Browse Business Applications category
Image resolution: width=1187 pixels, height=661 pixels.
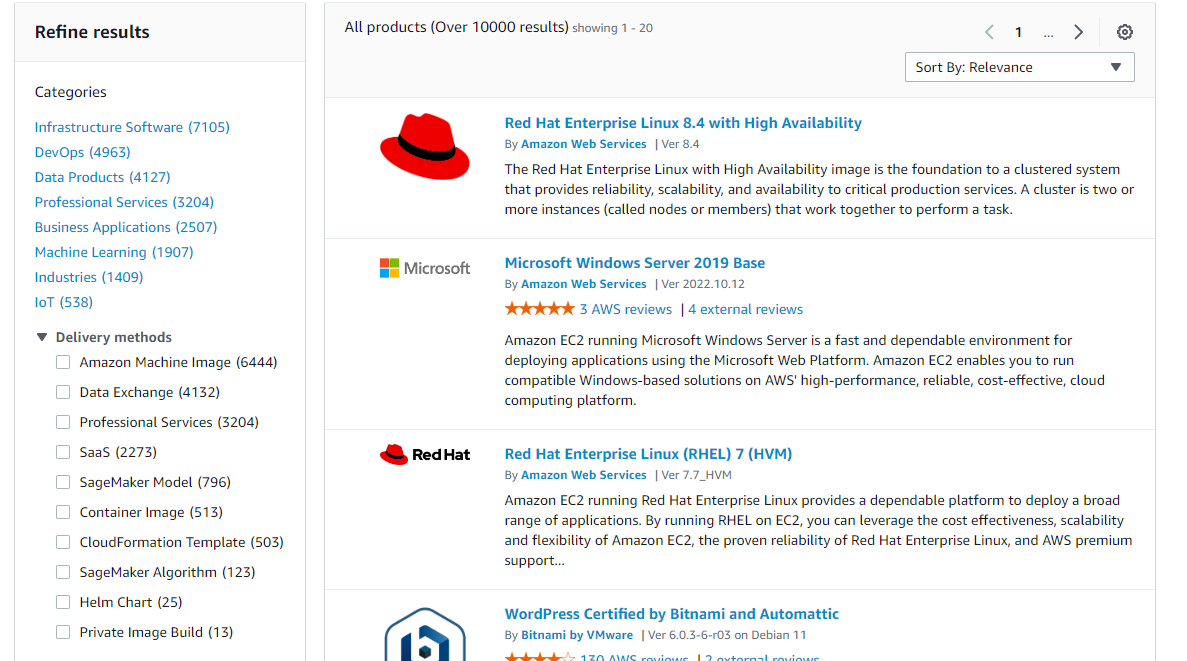pos(126,227)
